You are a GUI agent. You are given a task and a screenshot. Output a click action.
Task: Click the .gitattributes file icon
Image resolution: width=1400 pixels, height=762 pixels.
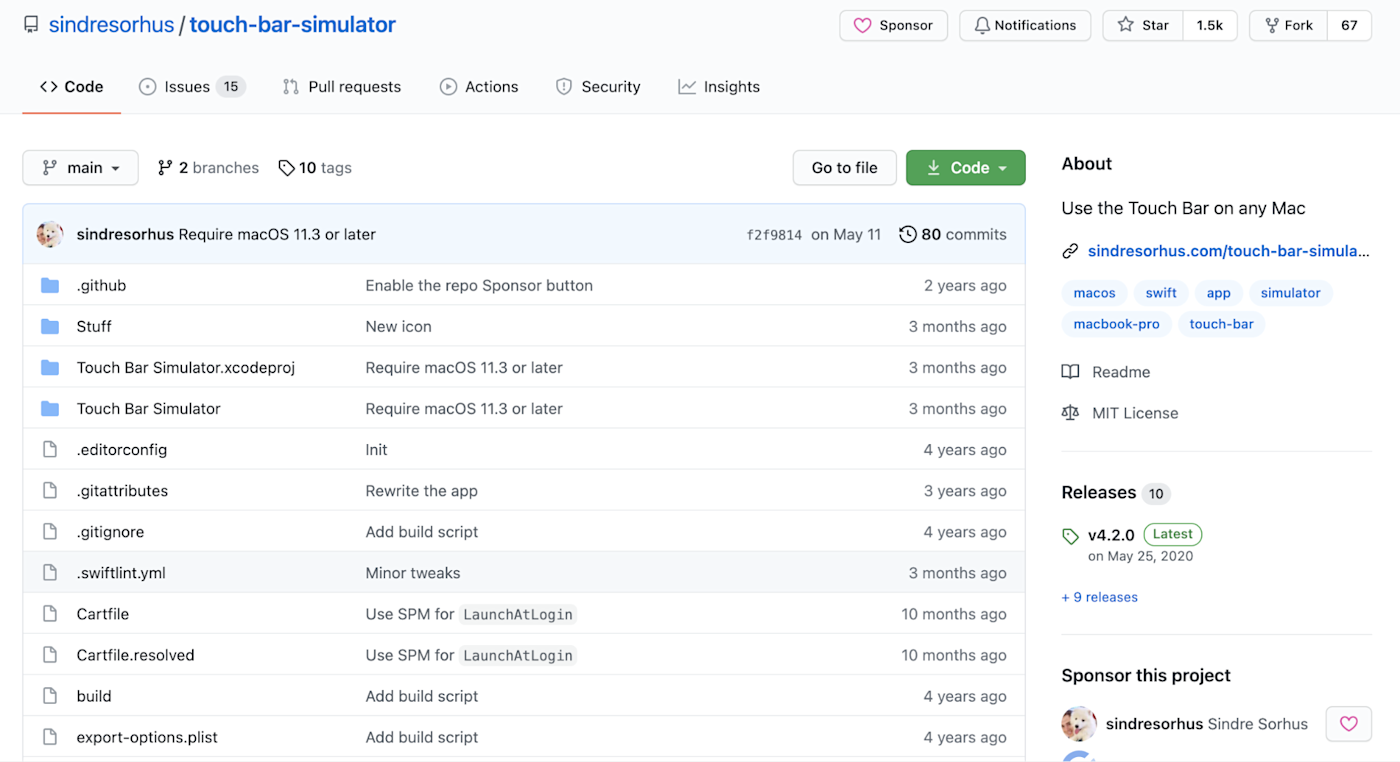(50, 491)
